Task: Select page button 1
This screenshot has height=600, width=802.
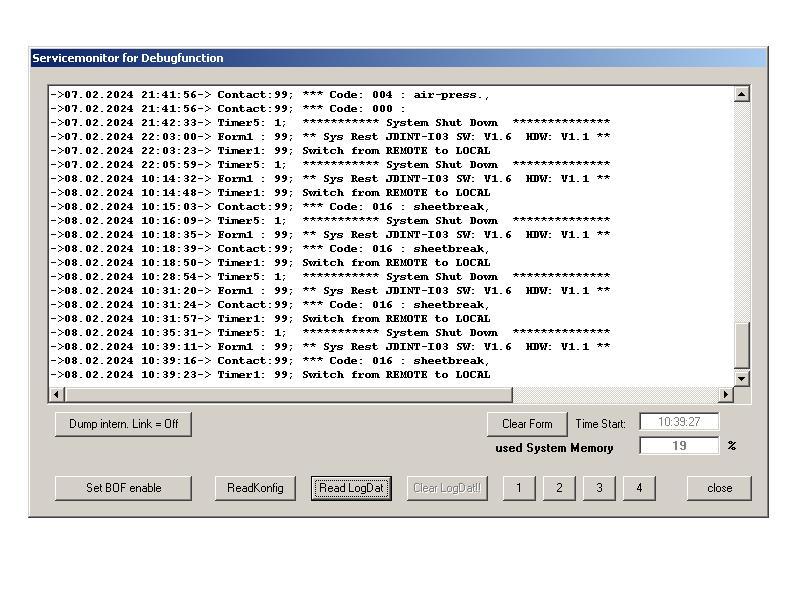Action: point(518,488)
